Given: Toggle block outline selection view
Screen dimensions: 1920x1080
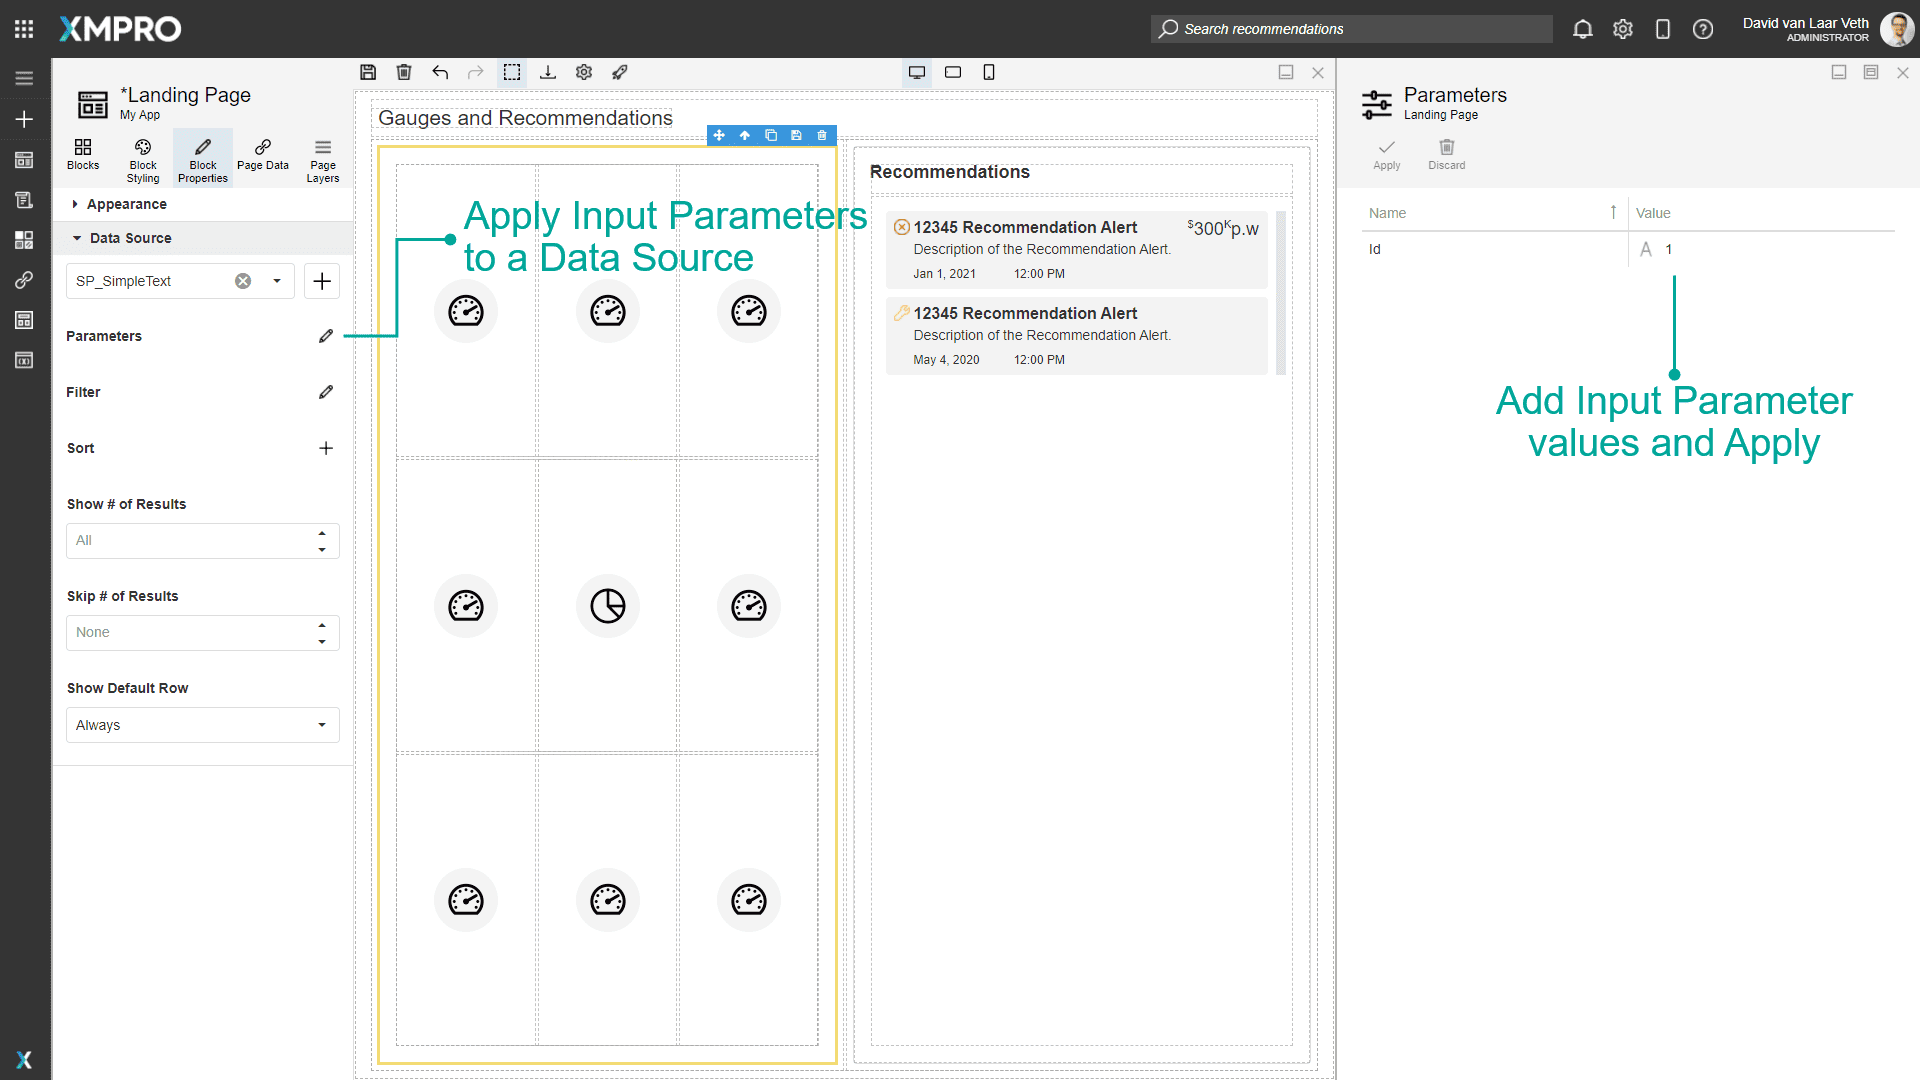Looking at the screenshot, I should coord(512,72).
